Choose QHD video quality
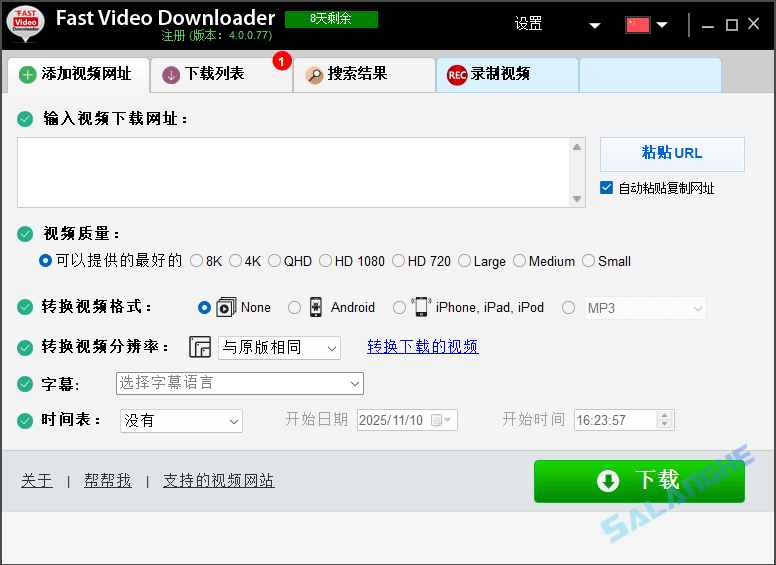Screen dimensions: 776x565 tap(275, 261)
